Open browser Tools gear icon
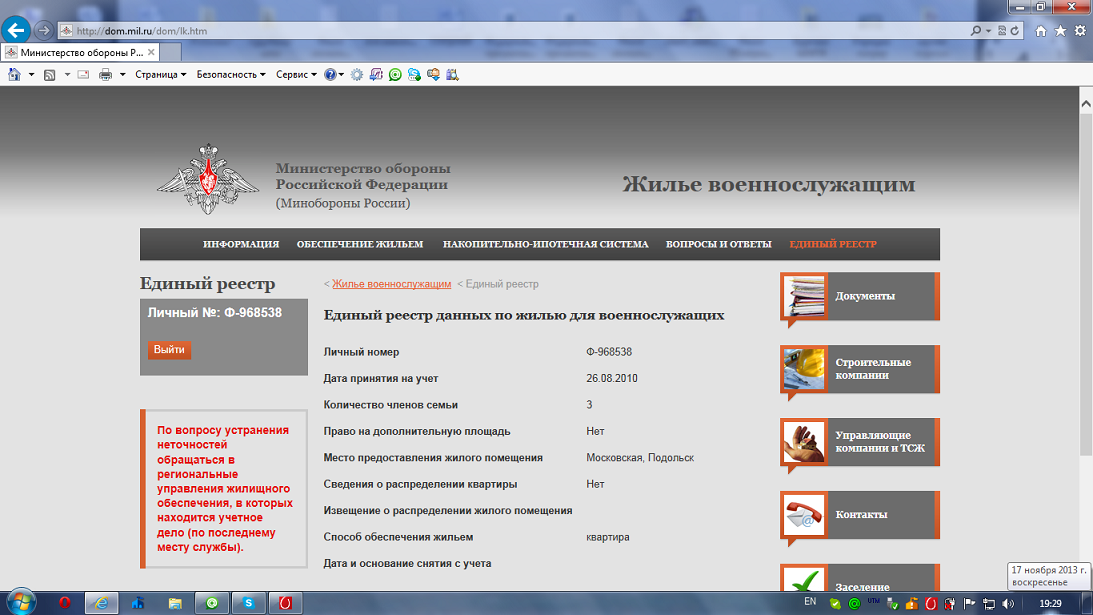The width and height of the screenshot is (1093, 615). pos(1080,31)
